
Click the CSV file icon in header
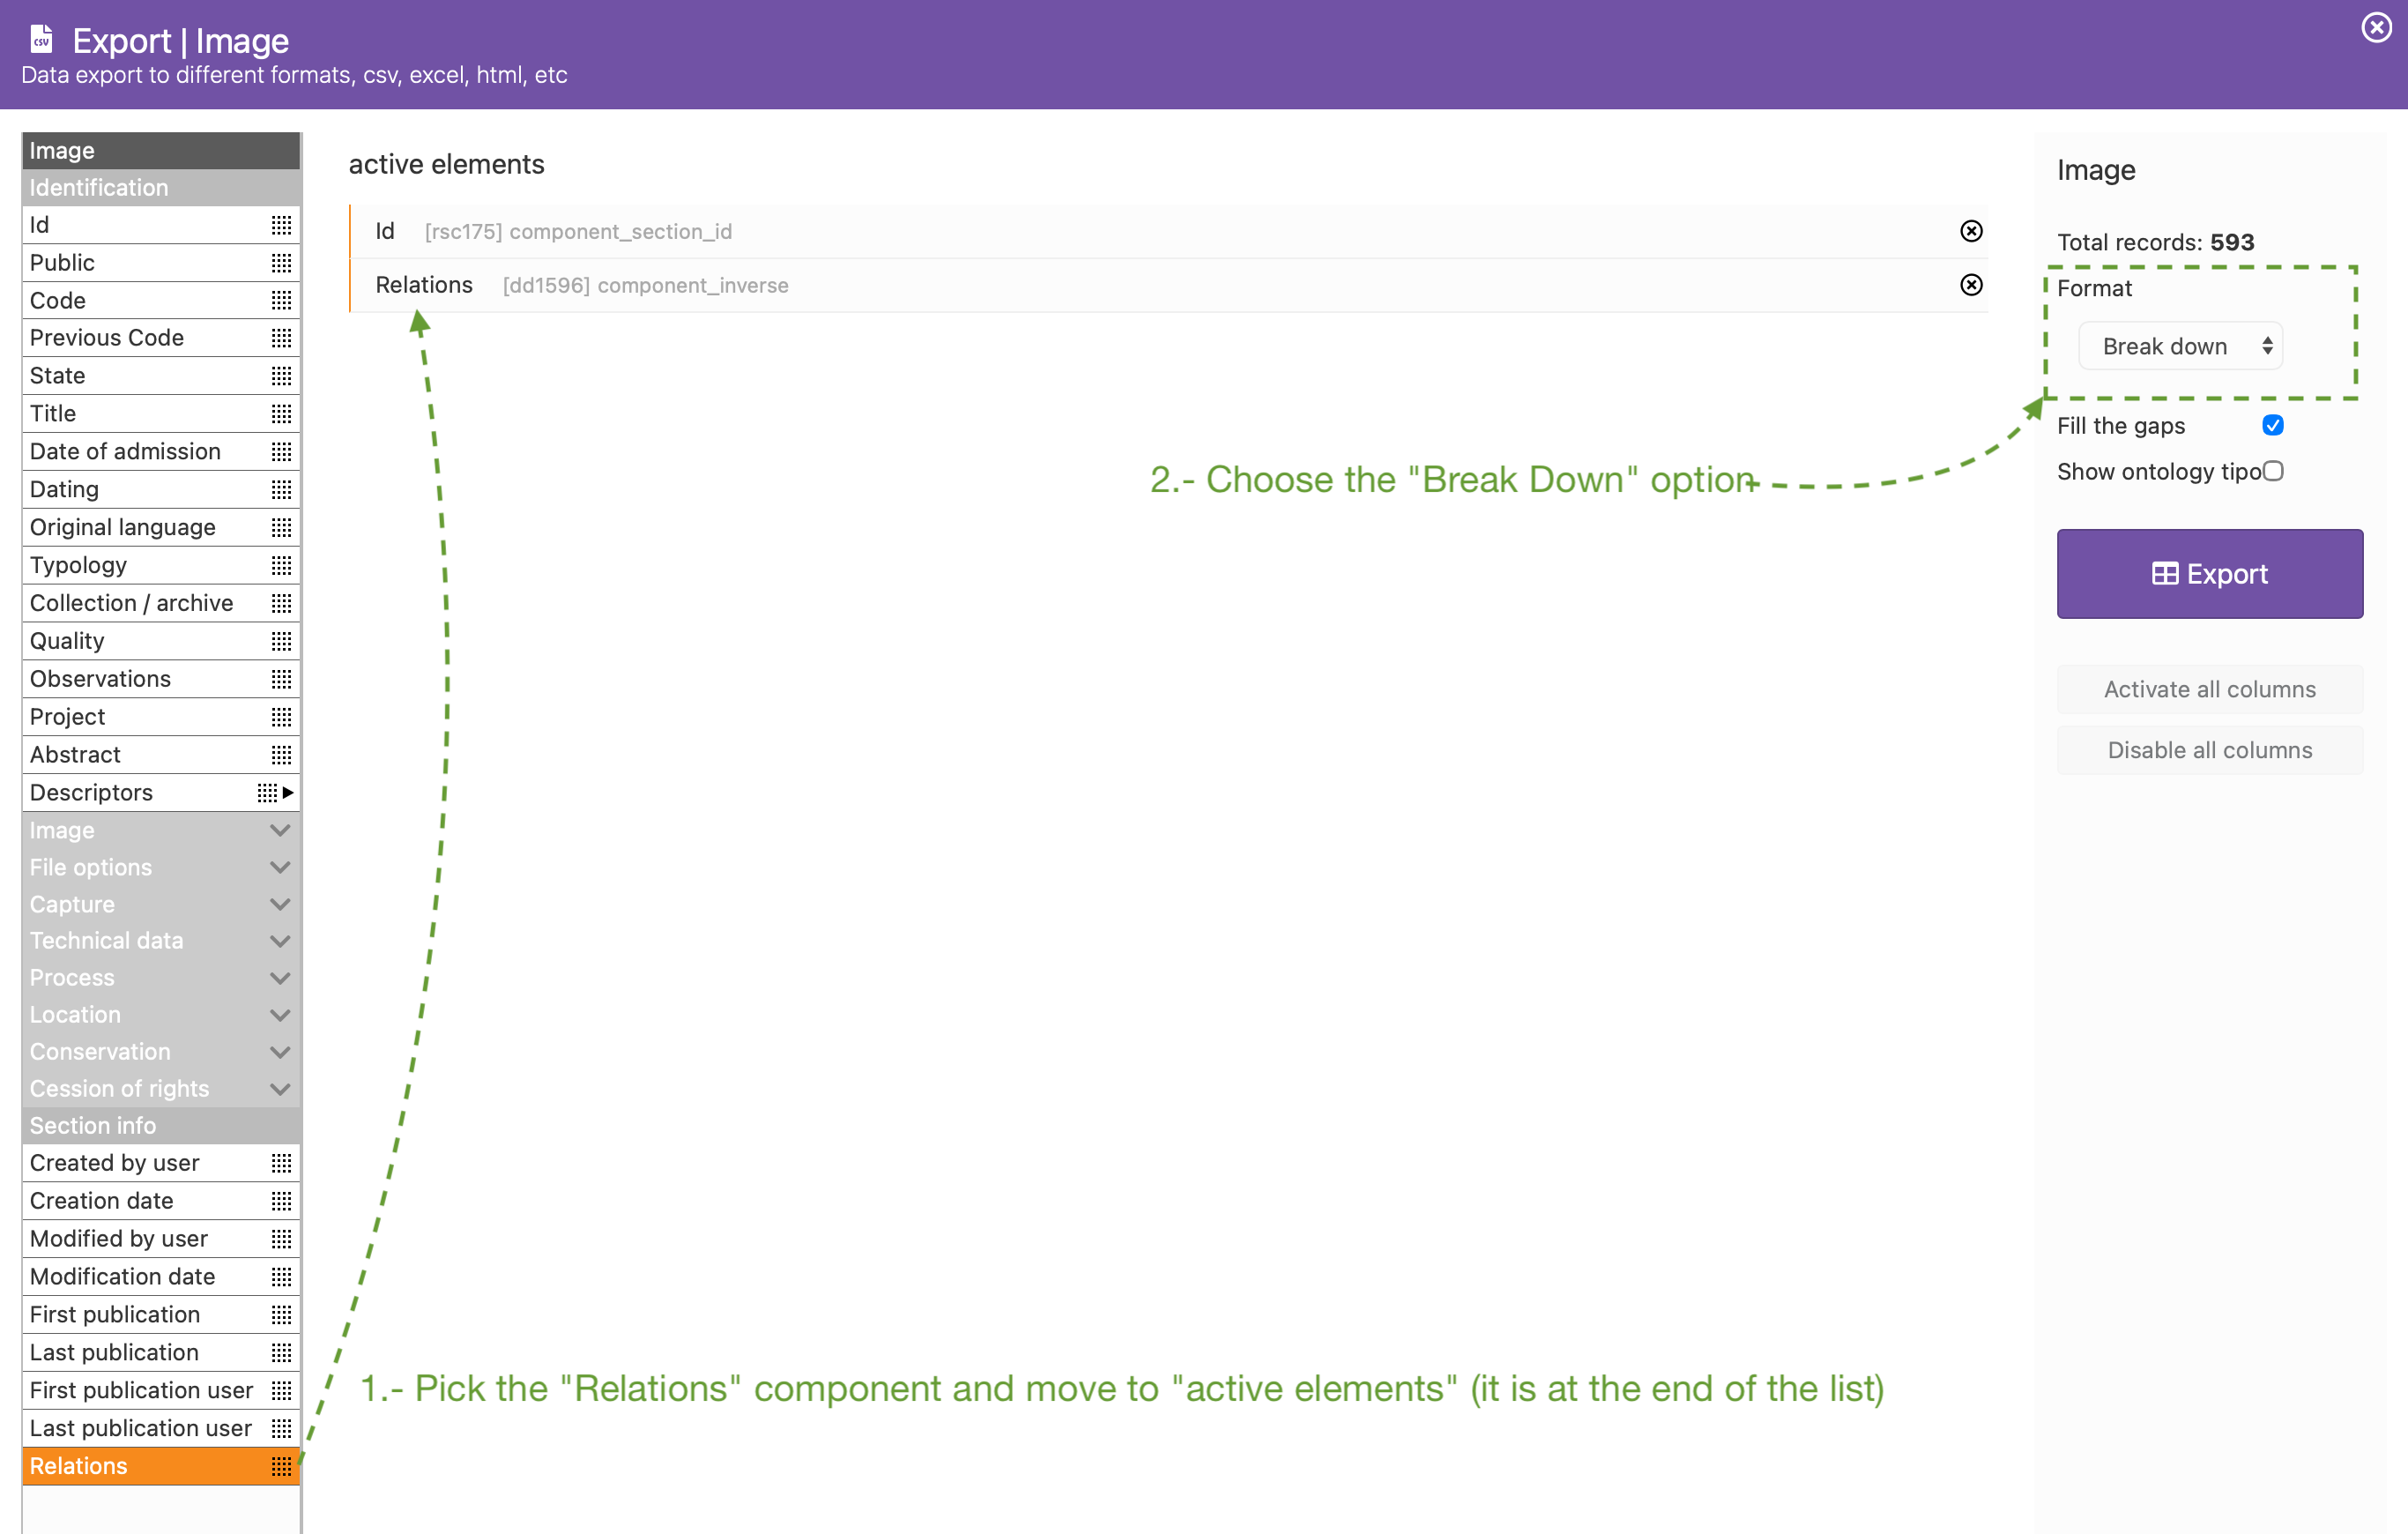pos(42,39)
